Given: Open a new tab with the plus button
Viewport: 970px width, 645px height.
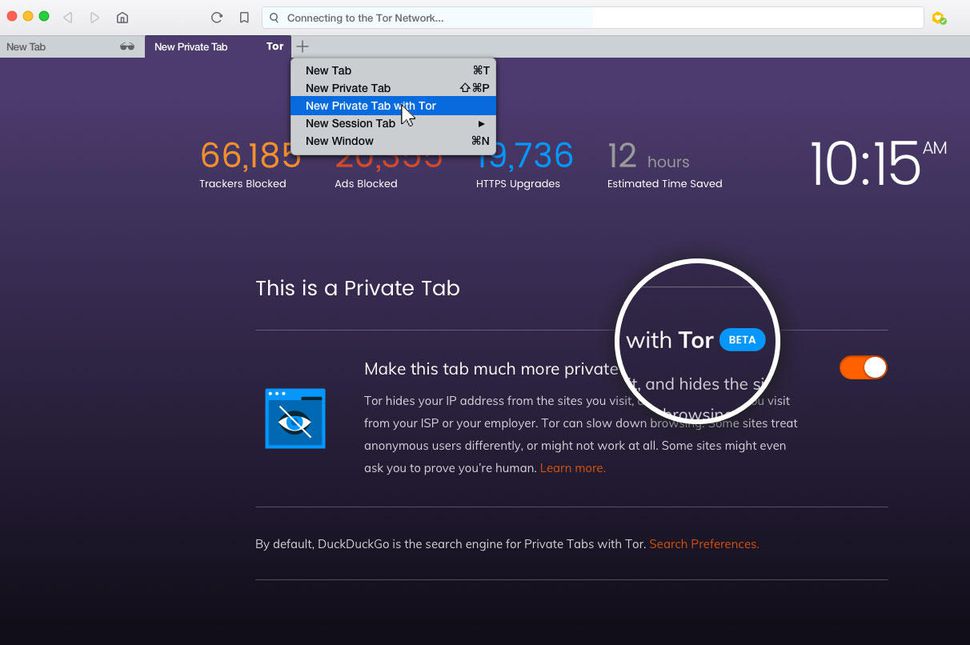Looking at the screenshot, I should pos(302,46).
